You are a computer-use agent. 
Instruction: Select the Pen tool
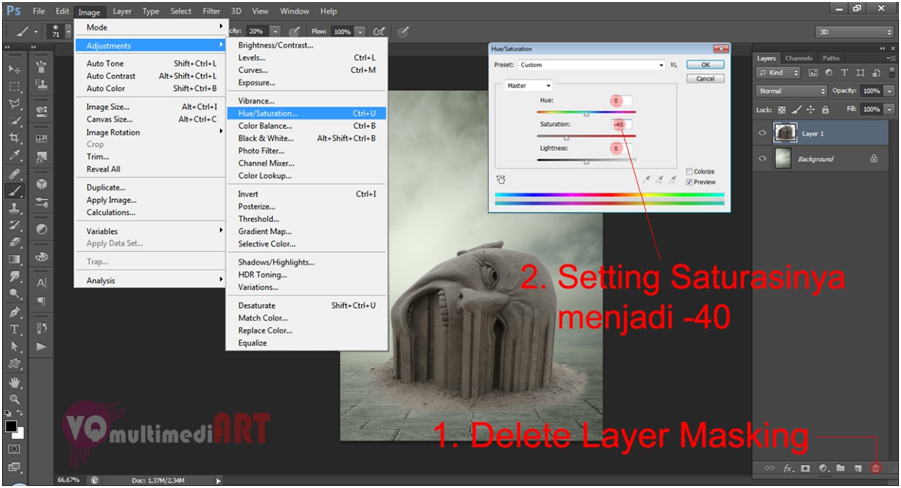pos(14,312)
